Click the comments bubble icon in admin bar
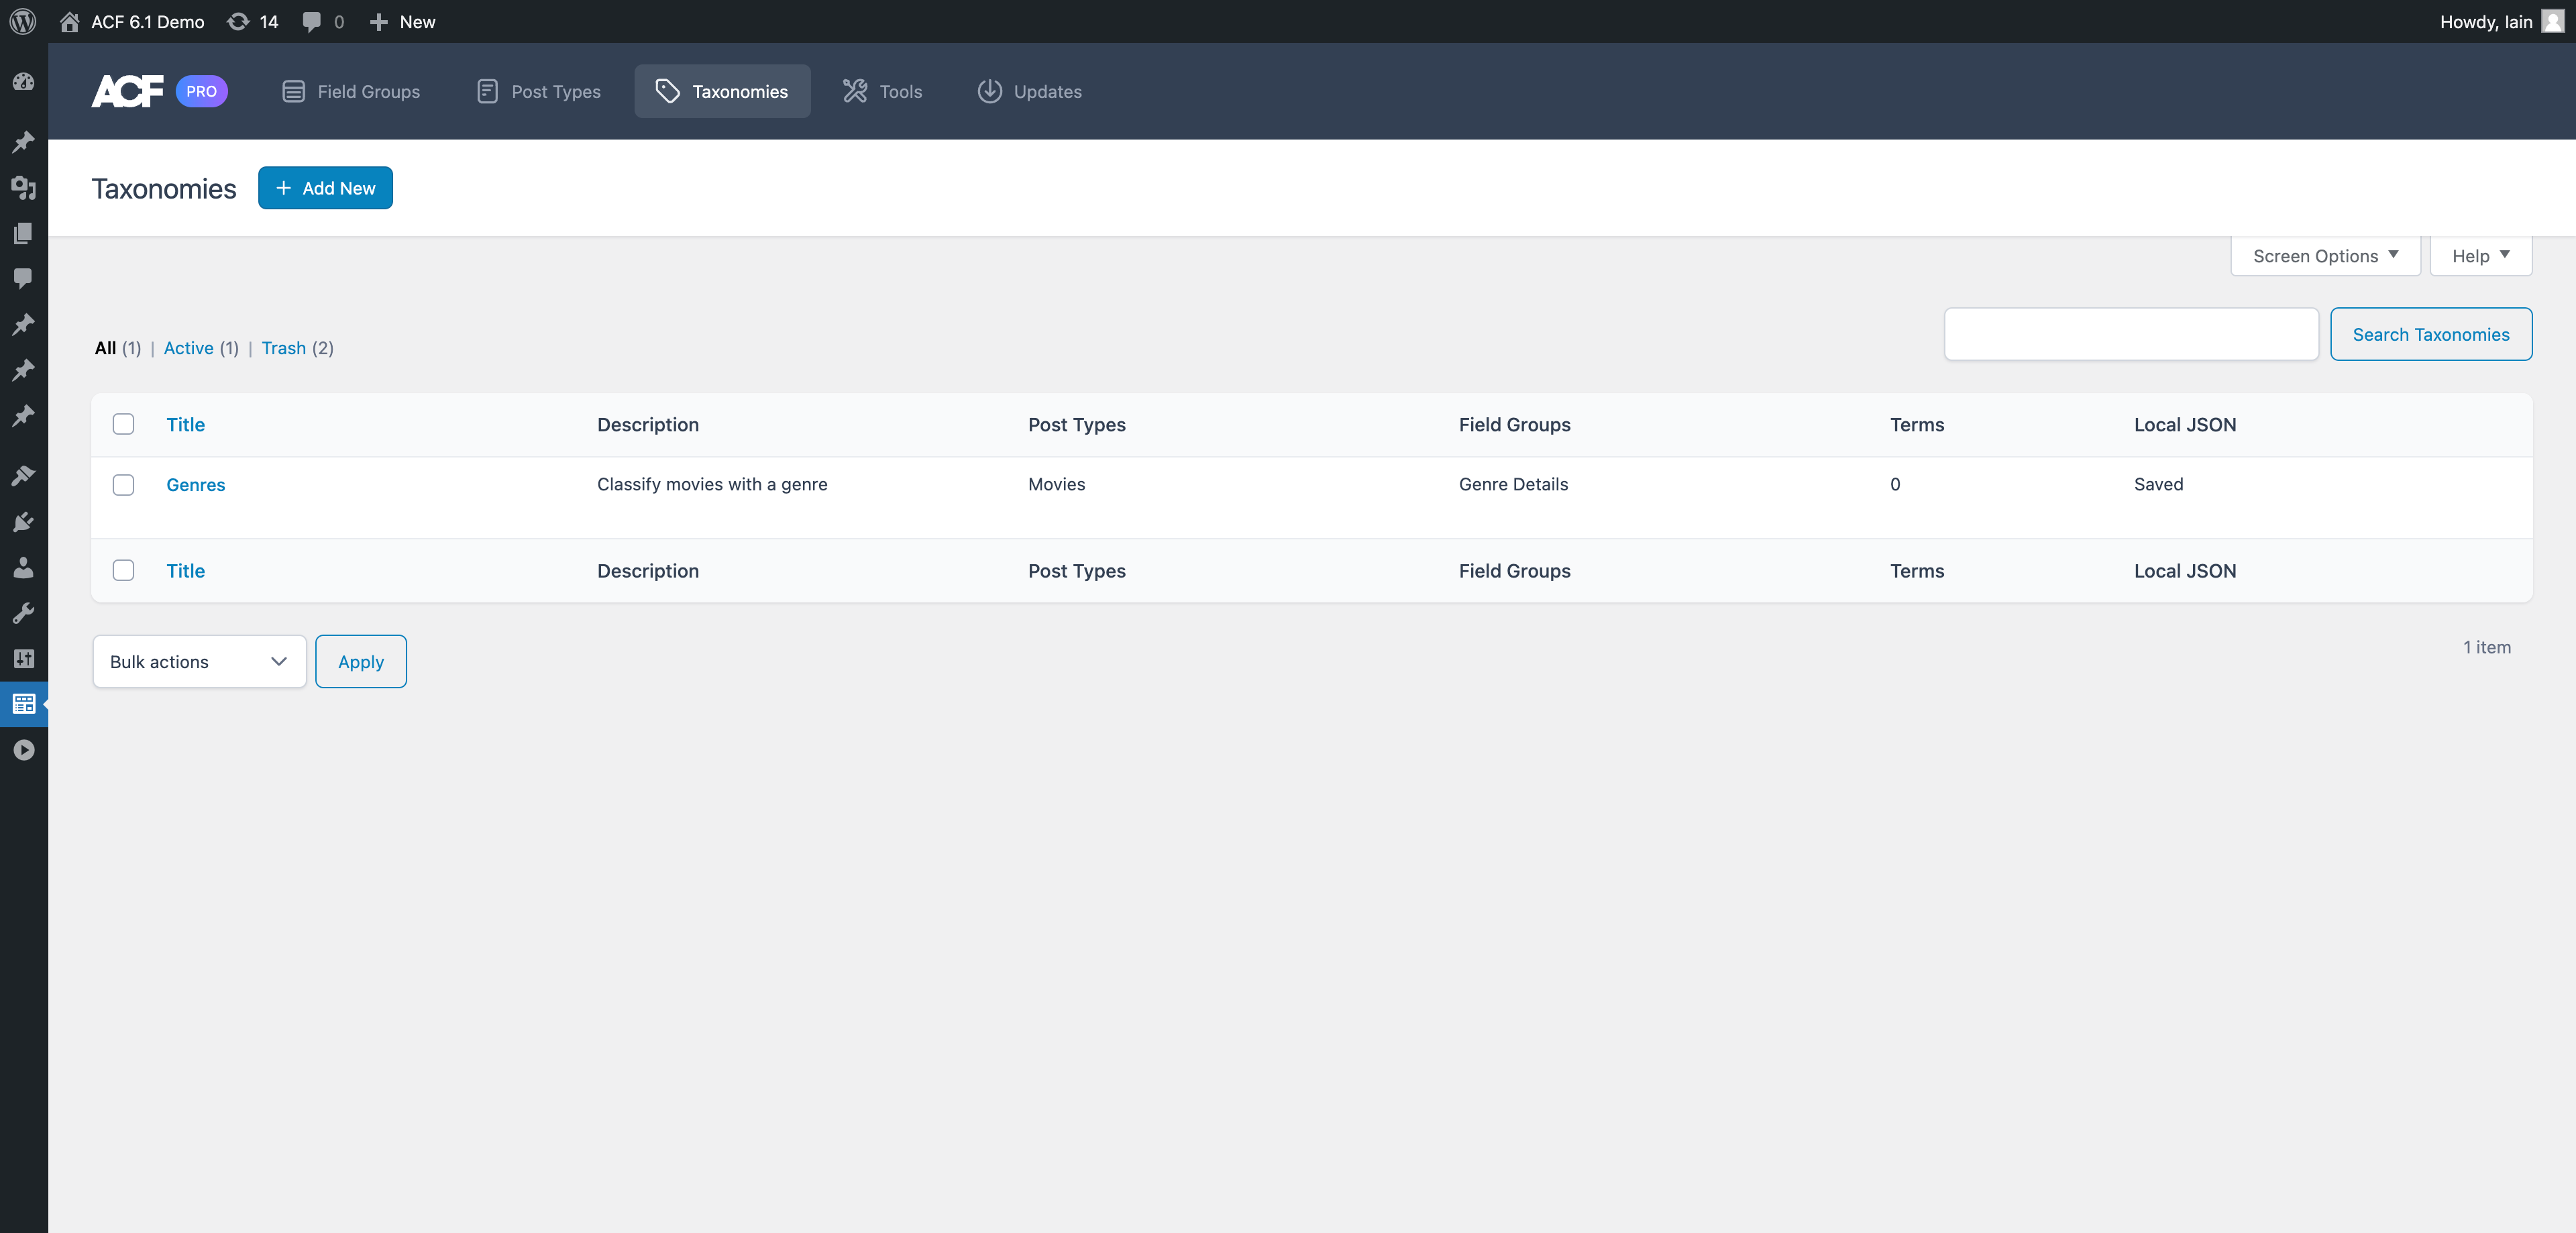Image resolution: width=2576 pixels, height=1233 pixels. [312, 21]
